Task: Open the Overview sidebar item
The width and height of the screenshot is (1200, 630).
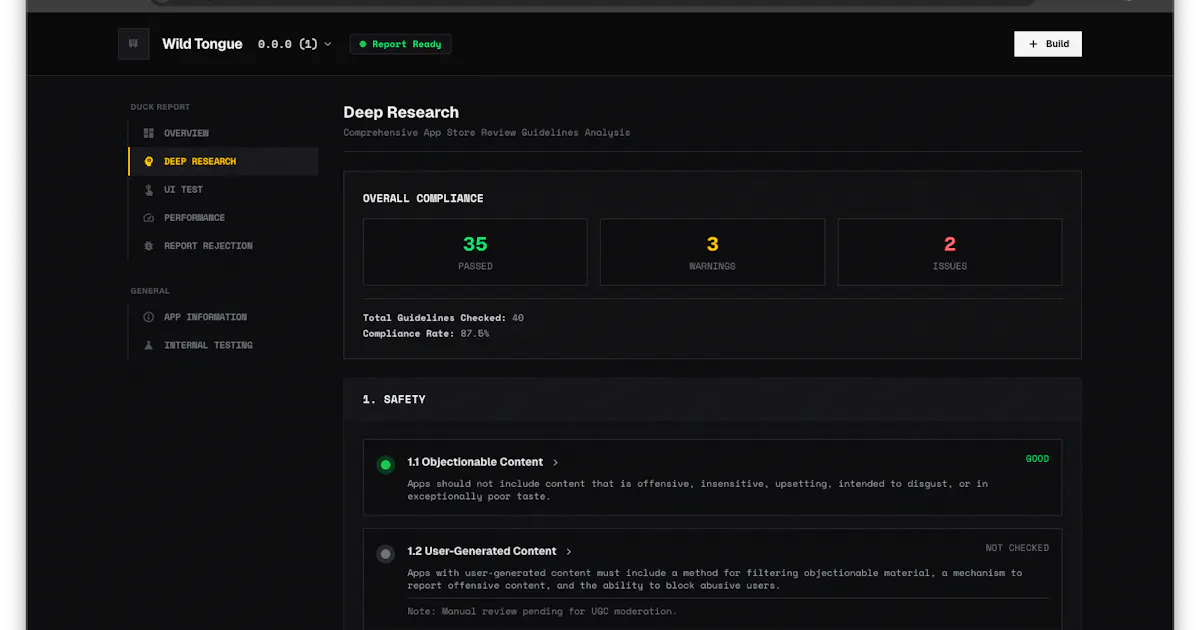Action: click(x=223, y=133)
